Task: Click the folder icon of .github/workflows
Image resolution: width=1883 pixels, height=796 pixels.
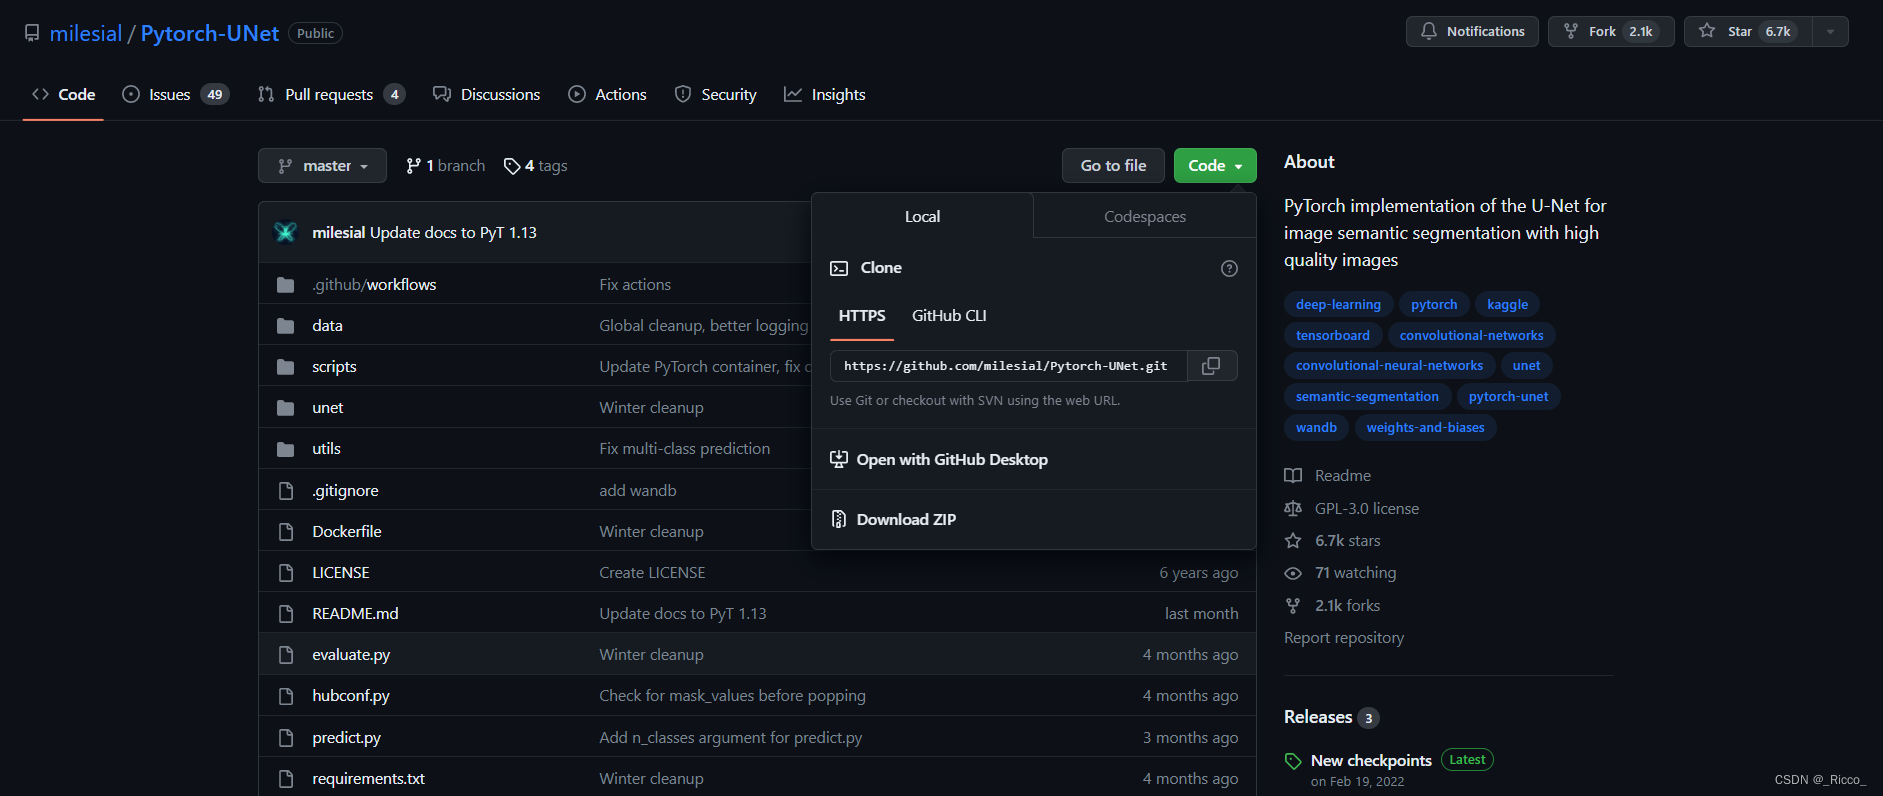Action: tap(285, 285)
